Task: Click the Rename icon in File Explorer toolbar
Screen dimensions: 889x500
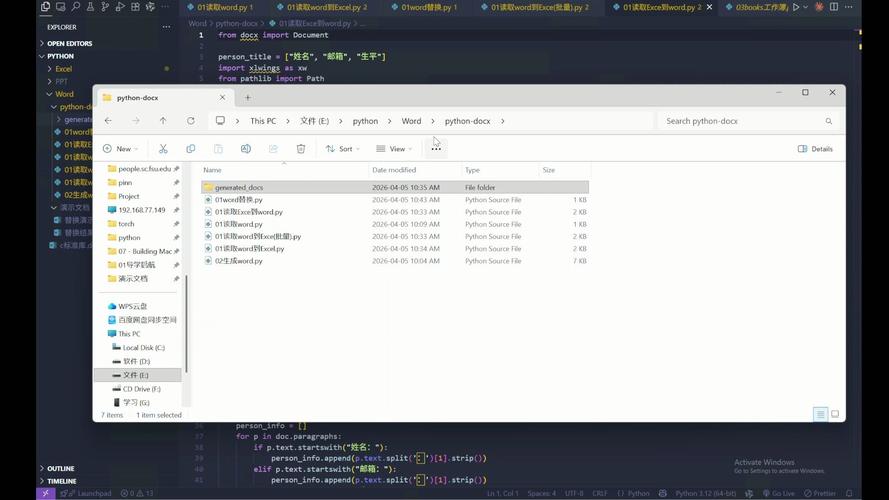Action: coord(245,149)
